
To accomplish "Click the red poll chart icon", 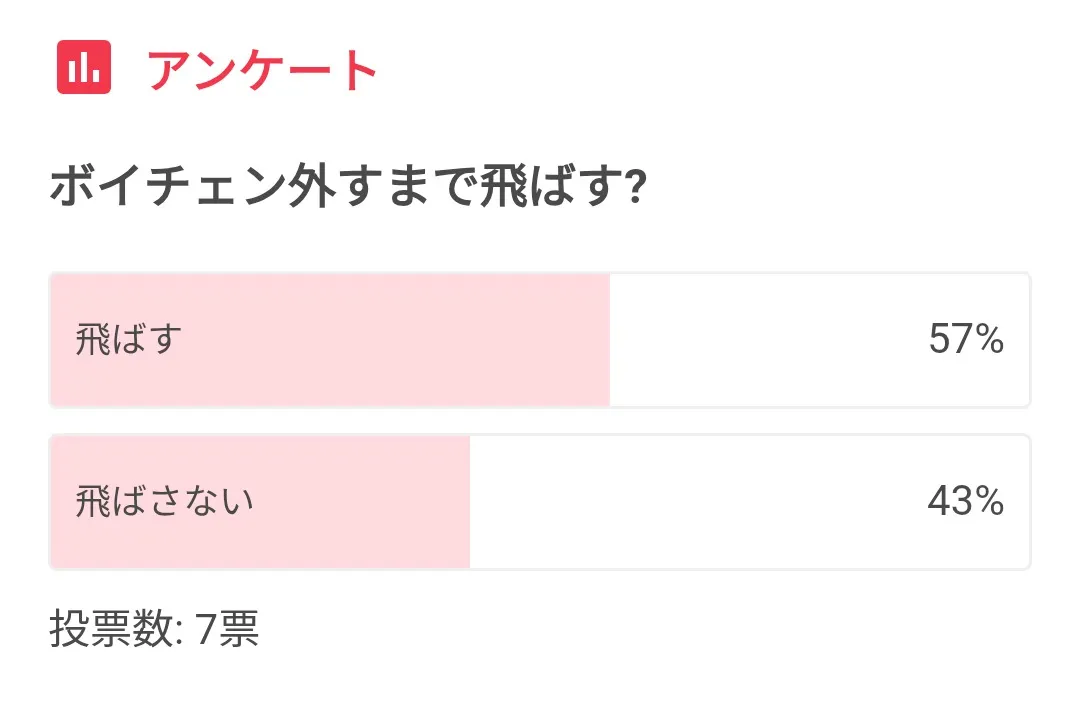I will [84, 68].
